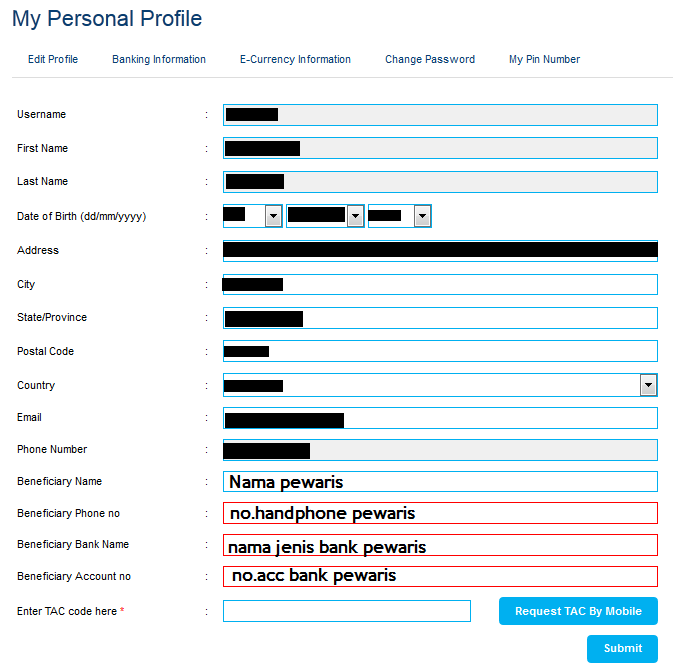Click the Address input field
The width and height of the screenshot is (673, 672).
[440, 251]
